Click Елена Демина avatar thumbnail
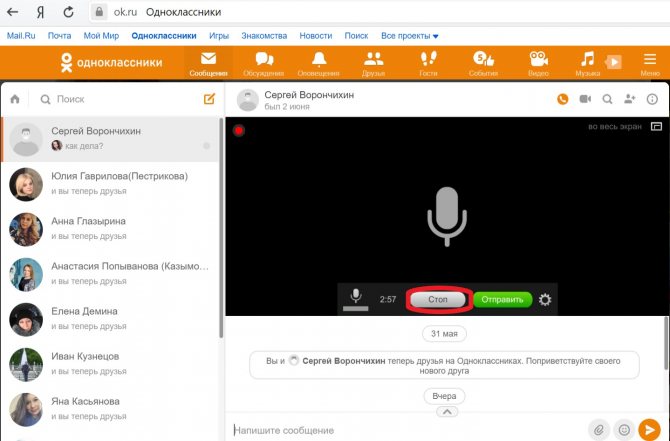 coord(26,320)
